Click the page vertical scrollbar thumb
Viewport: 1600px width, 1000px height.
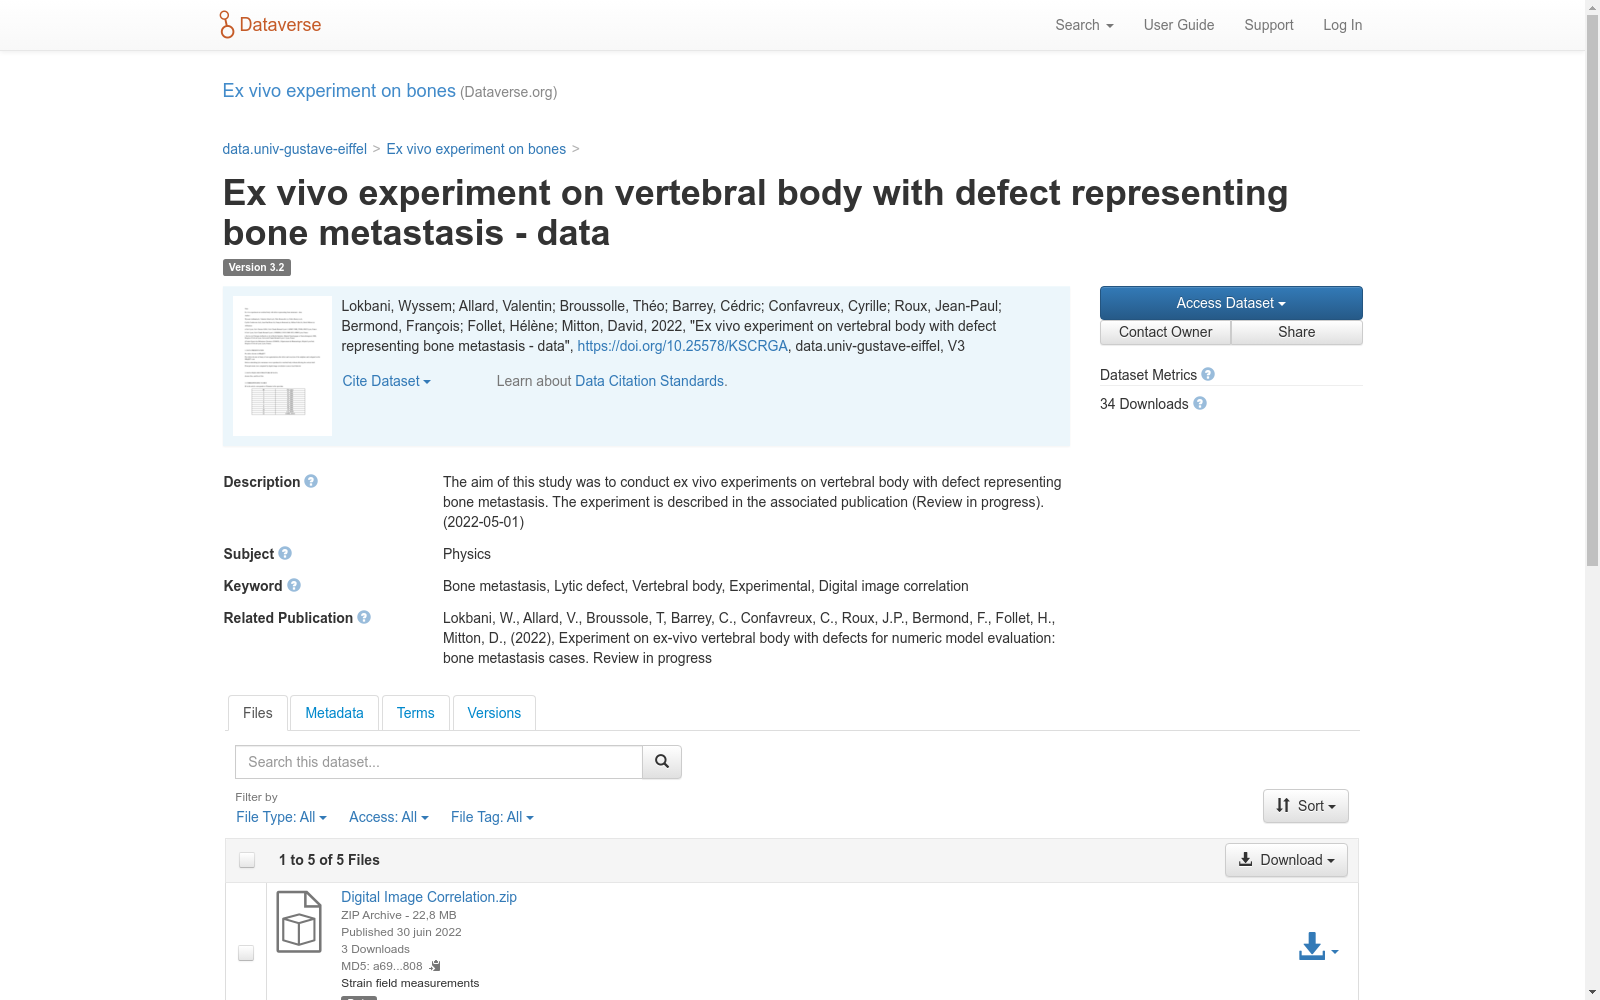(x=1592, y=290)
